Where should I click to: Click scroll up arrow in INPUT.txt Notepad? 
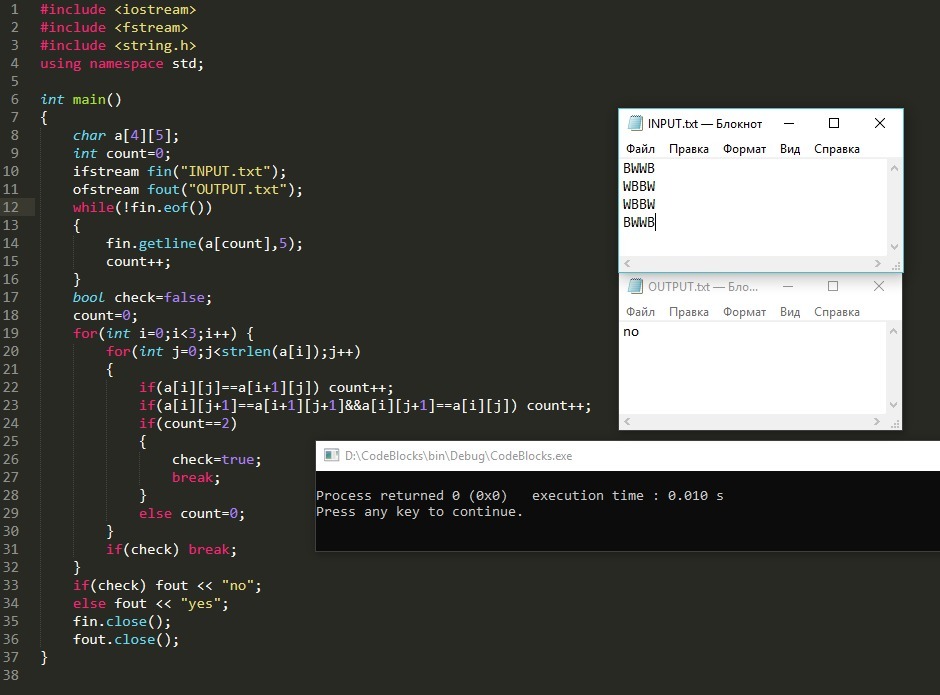coord(894,169)
